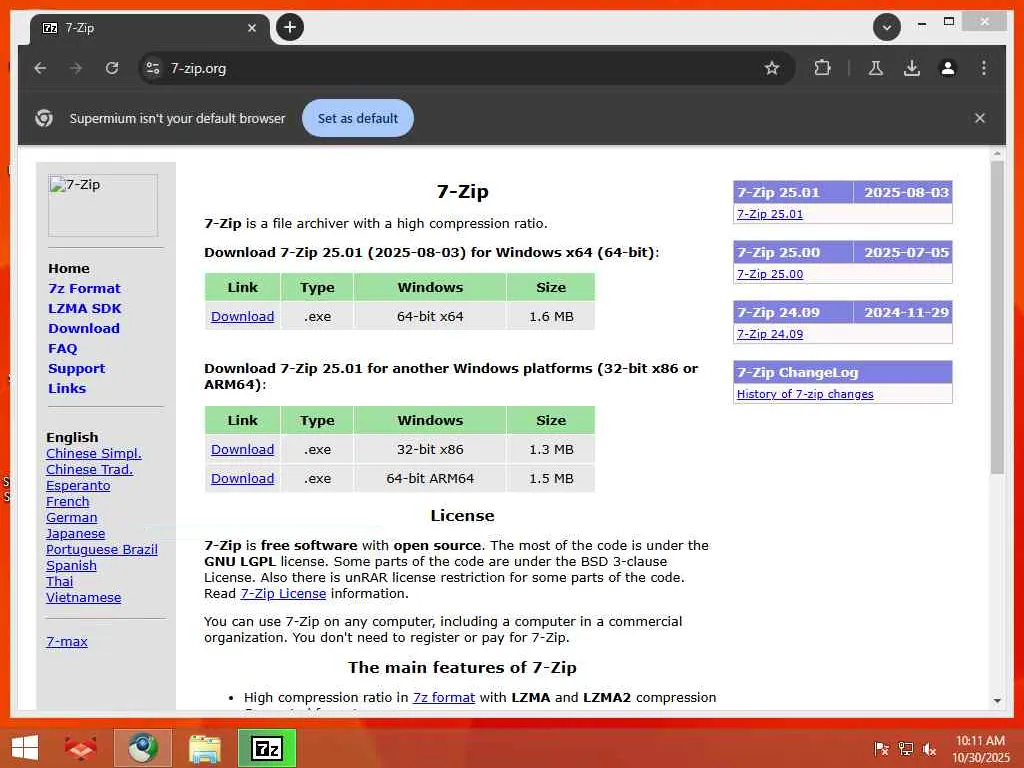The height and width of the screenshot is (768, 1024).
Task: Switch language to German
Action: (71, 517)
